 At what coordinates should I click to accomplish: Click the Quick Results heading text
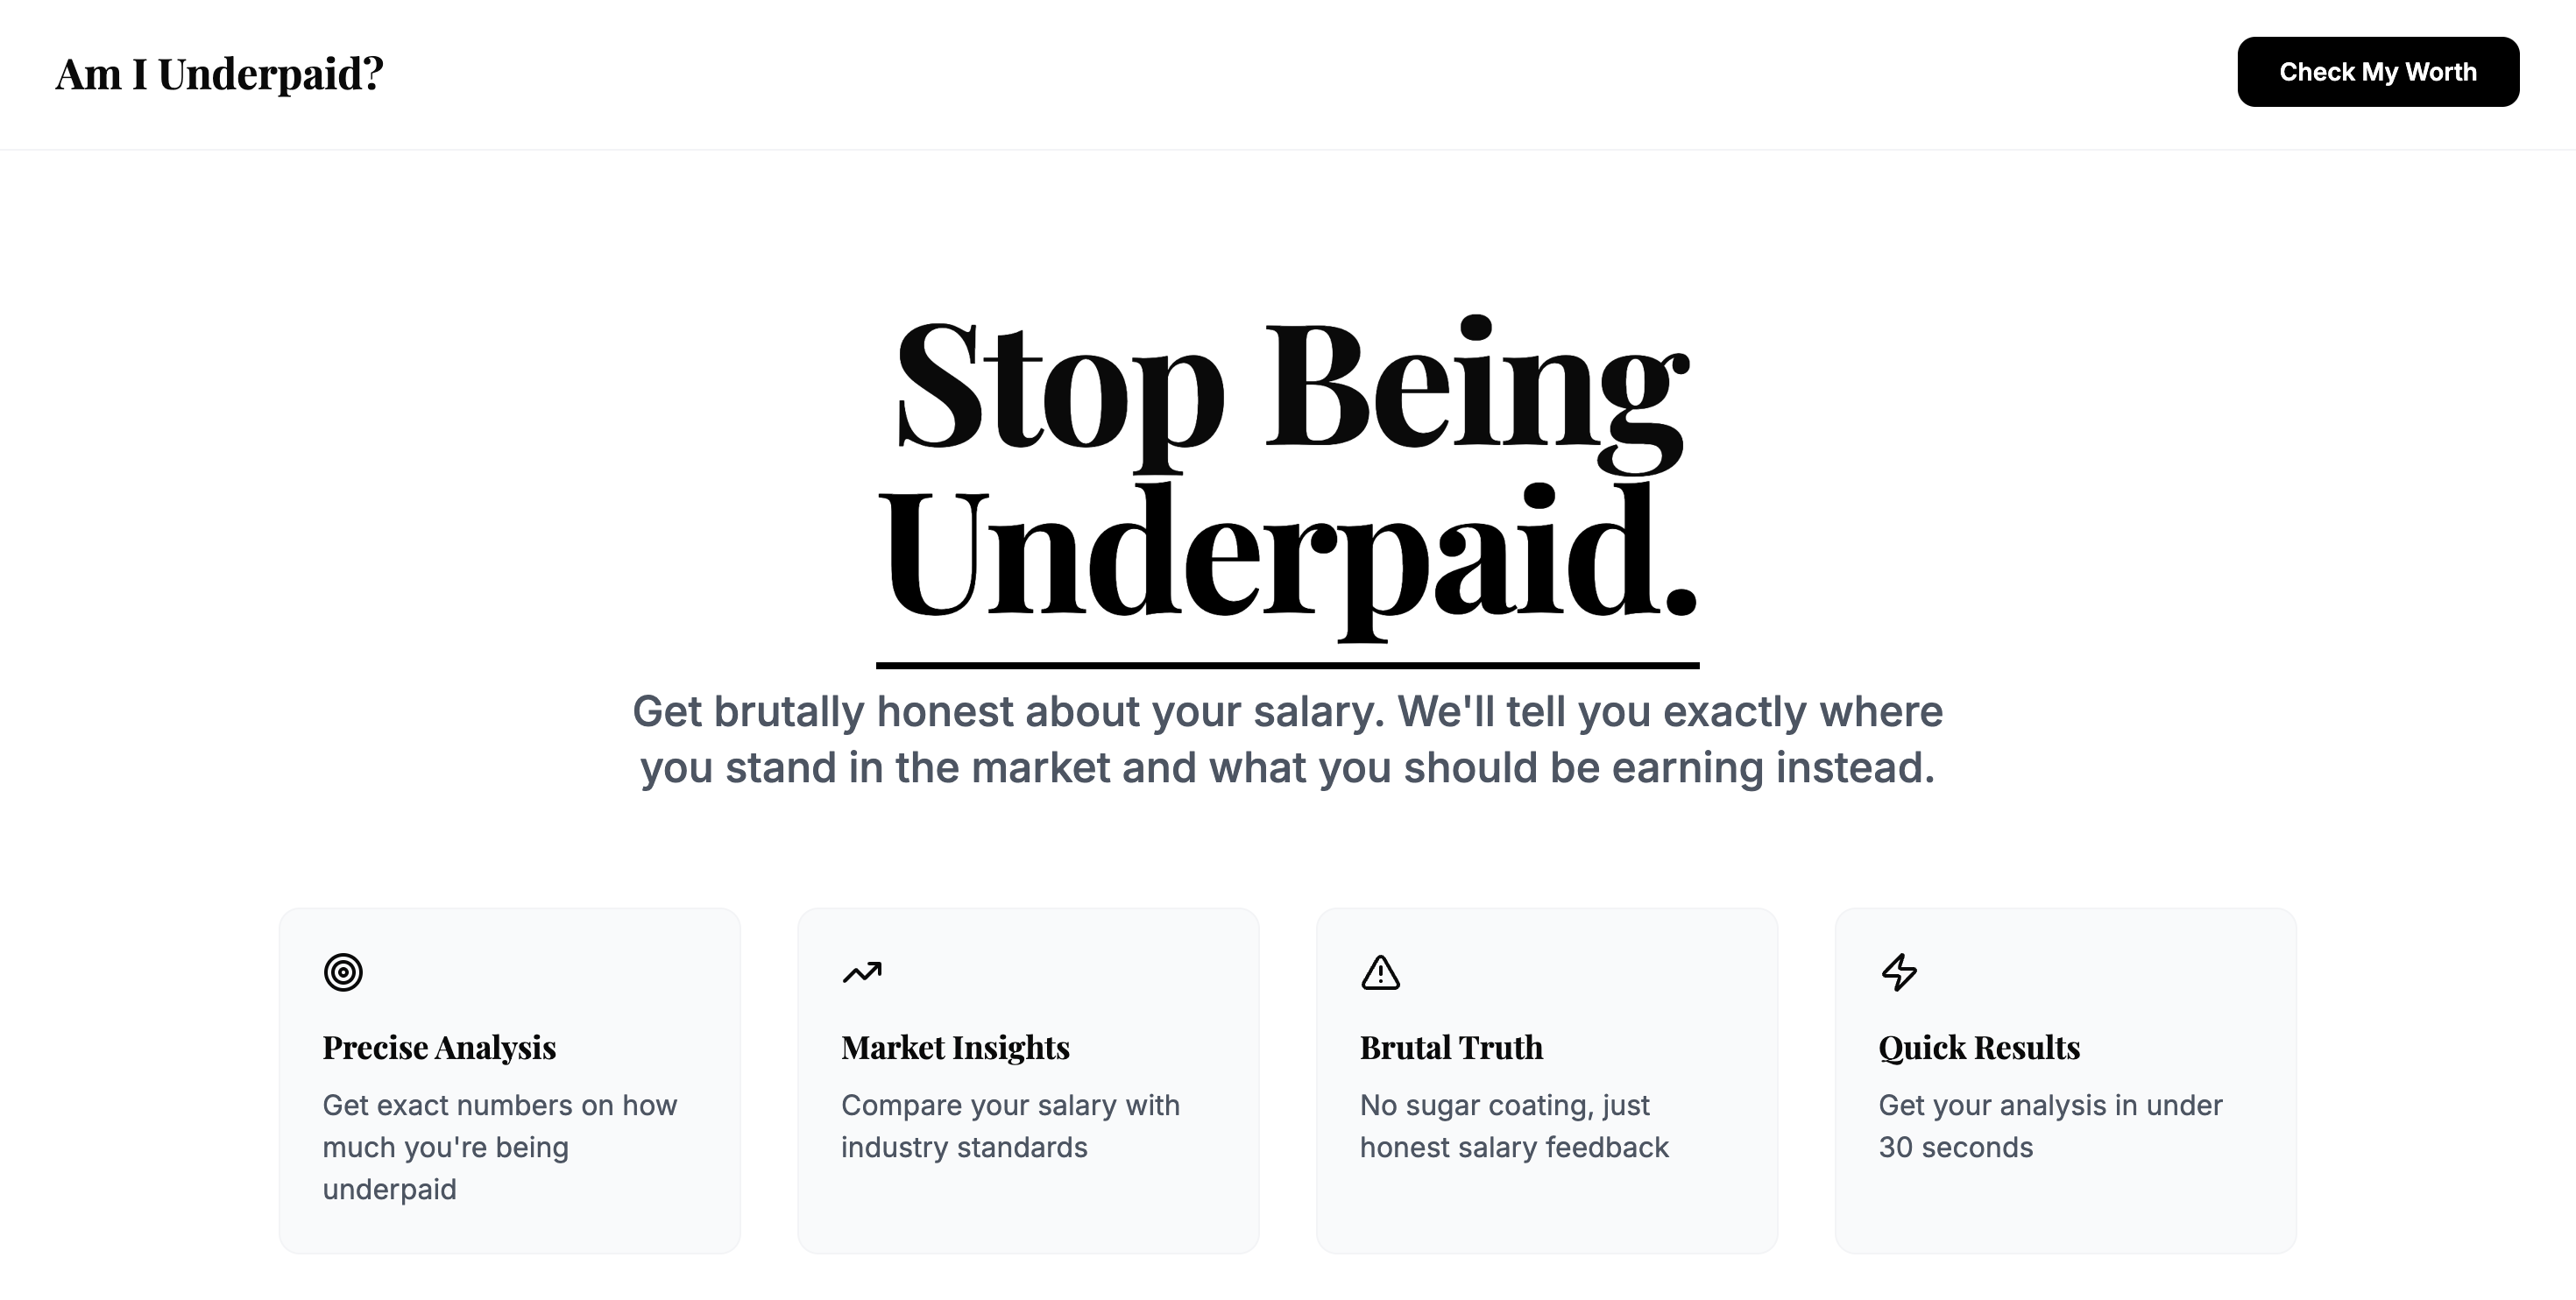1979,1048
